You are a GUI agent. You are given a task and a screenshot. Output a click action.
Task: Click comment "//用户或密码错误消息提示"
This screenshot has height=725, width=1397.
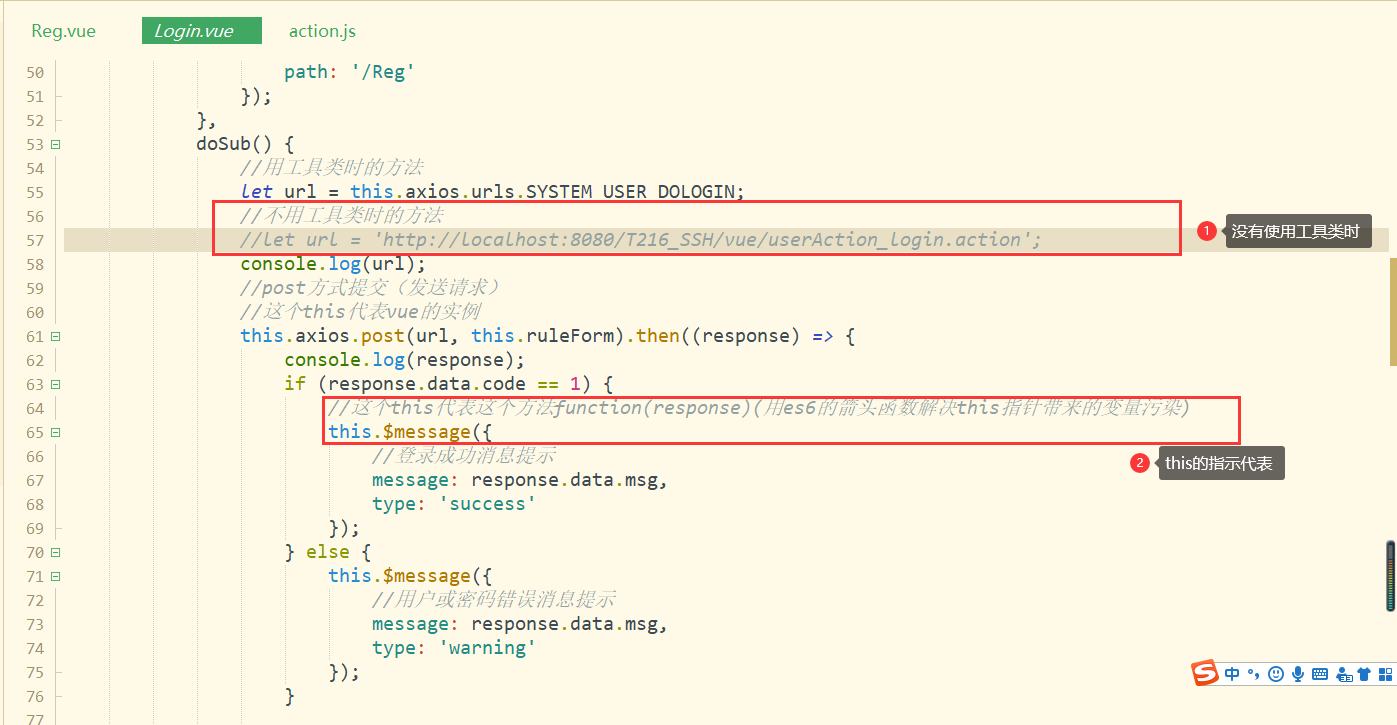[493, 600]
